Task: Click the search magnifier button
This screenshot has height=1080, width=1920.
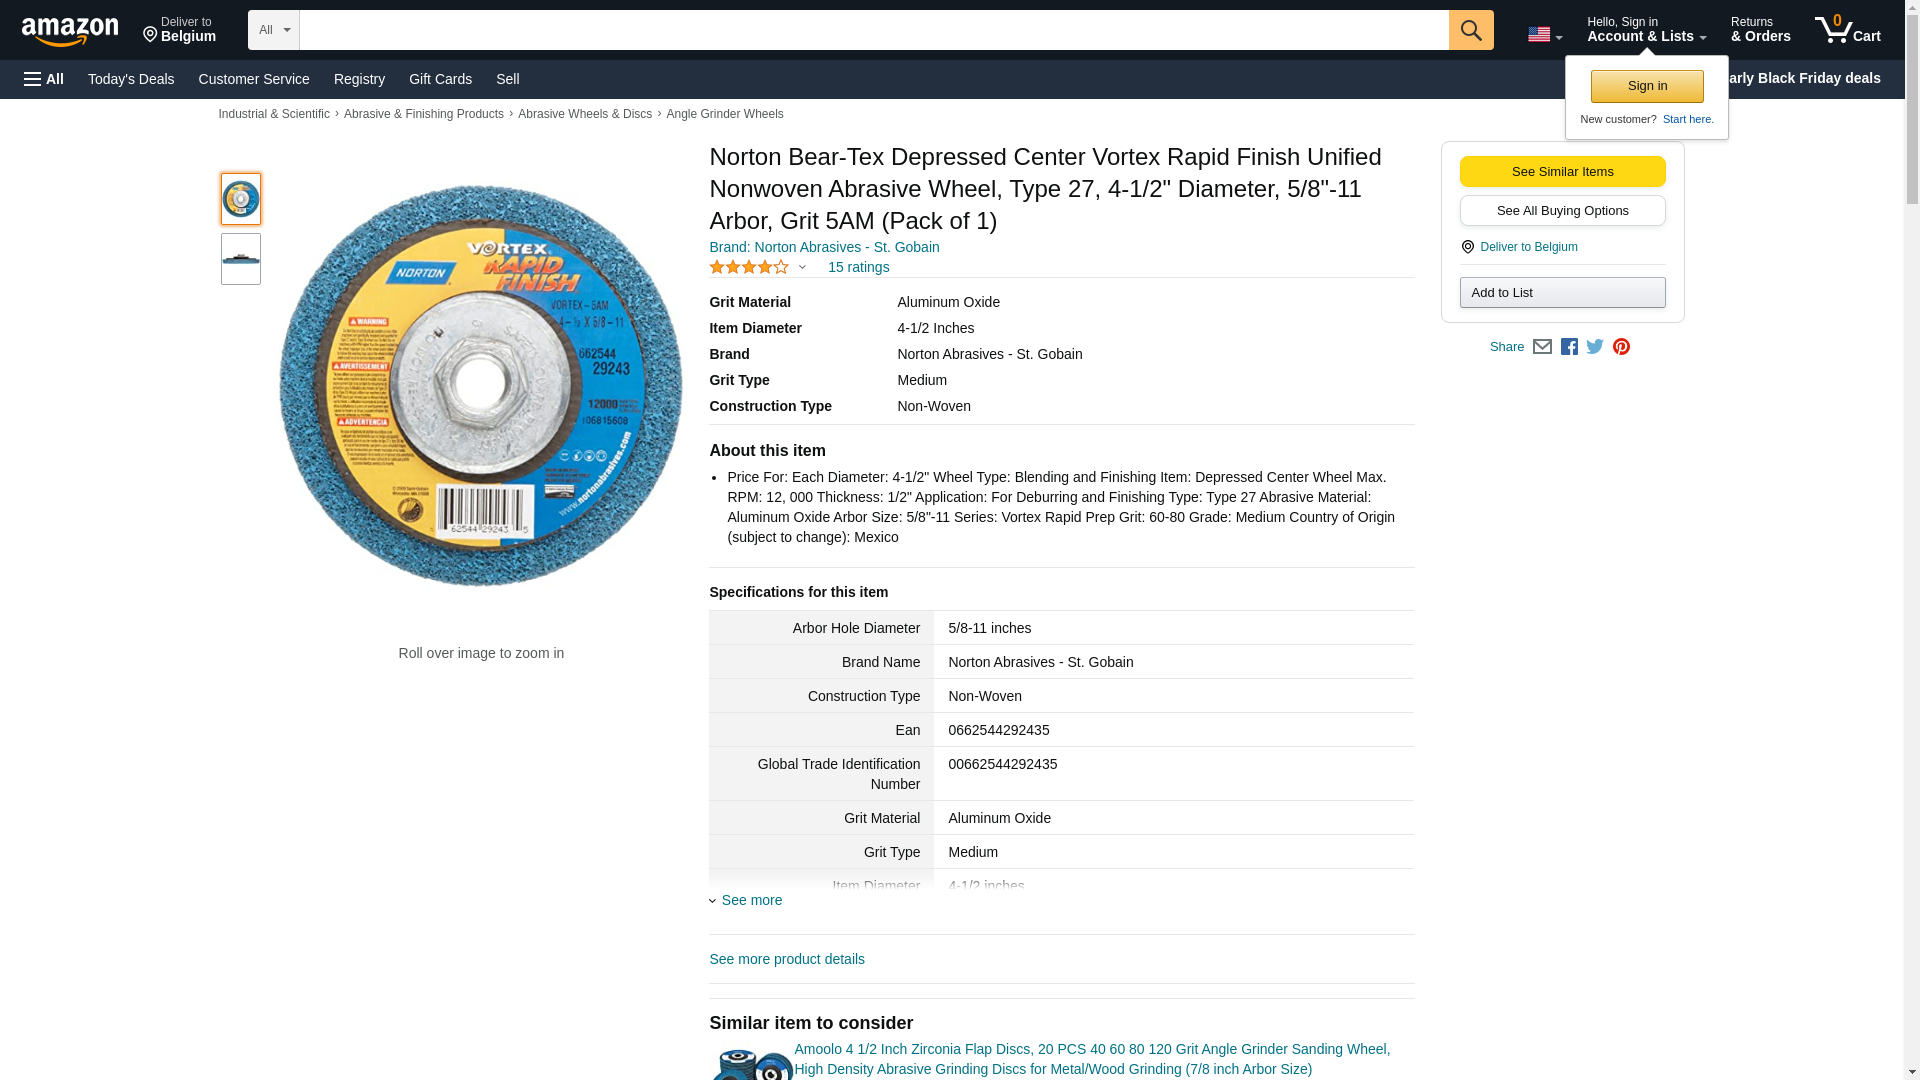Action: 1470,30
